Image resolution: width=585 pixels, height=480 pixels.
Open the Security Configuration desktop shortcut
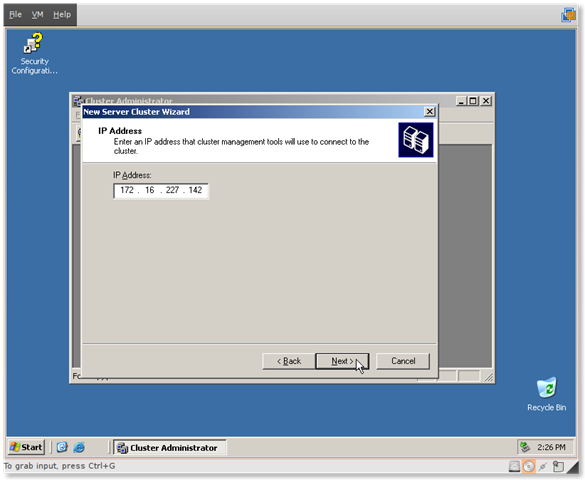pos(34,53)
